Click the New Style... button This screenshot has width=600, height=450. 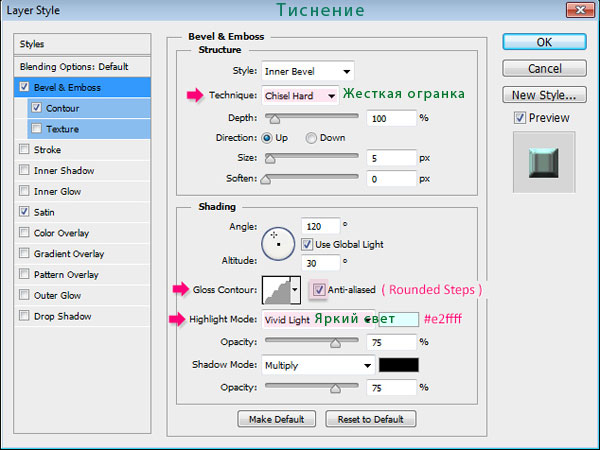pyautogui.click(x=544, y=95)
